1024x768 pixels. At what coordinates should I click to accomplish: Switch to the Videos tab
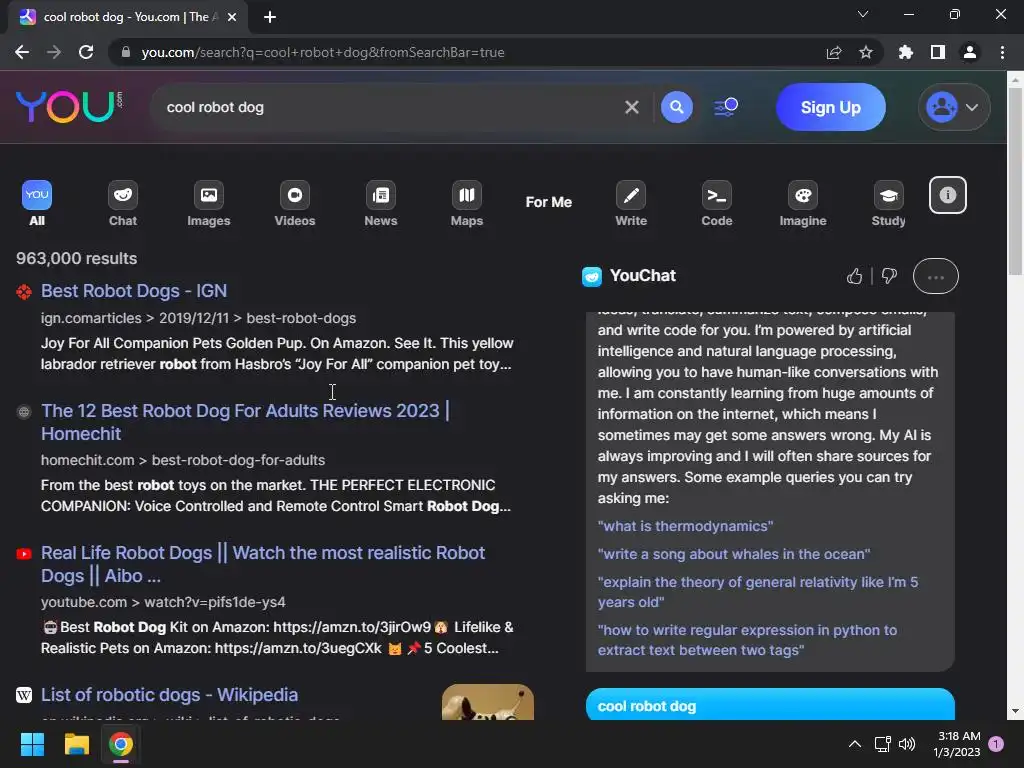(295, 204)
